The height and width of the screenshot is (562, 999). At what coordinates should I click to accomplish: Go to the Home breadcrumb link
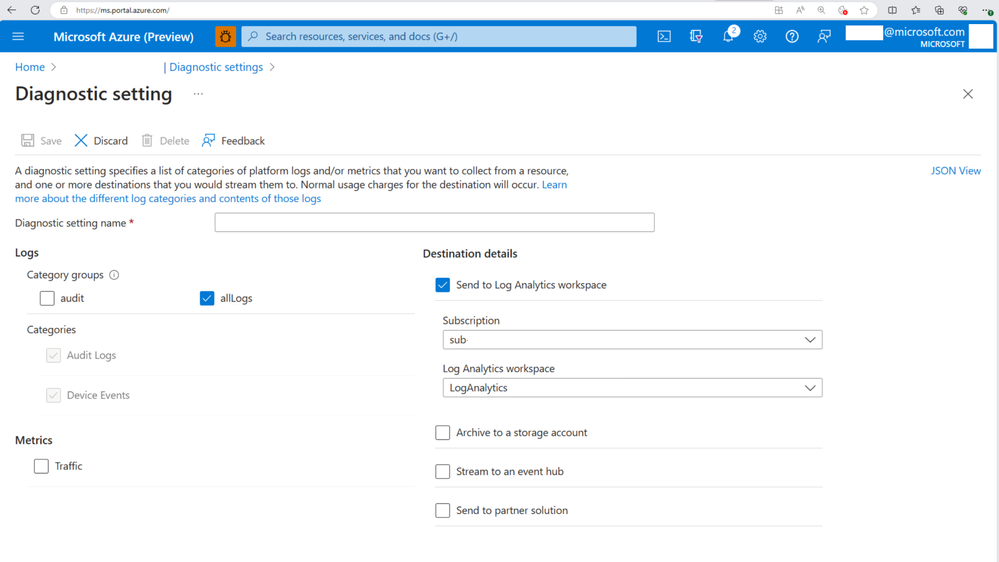(30, 67)
